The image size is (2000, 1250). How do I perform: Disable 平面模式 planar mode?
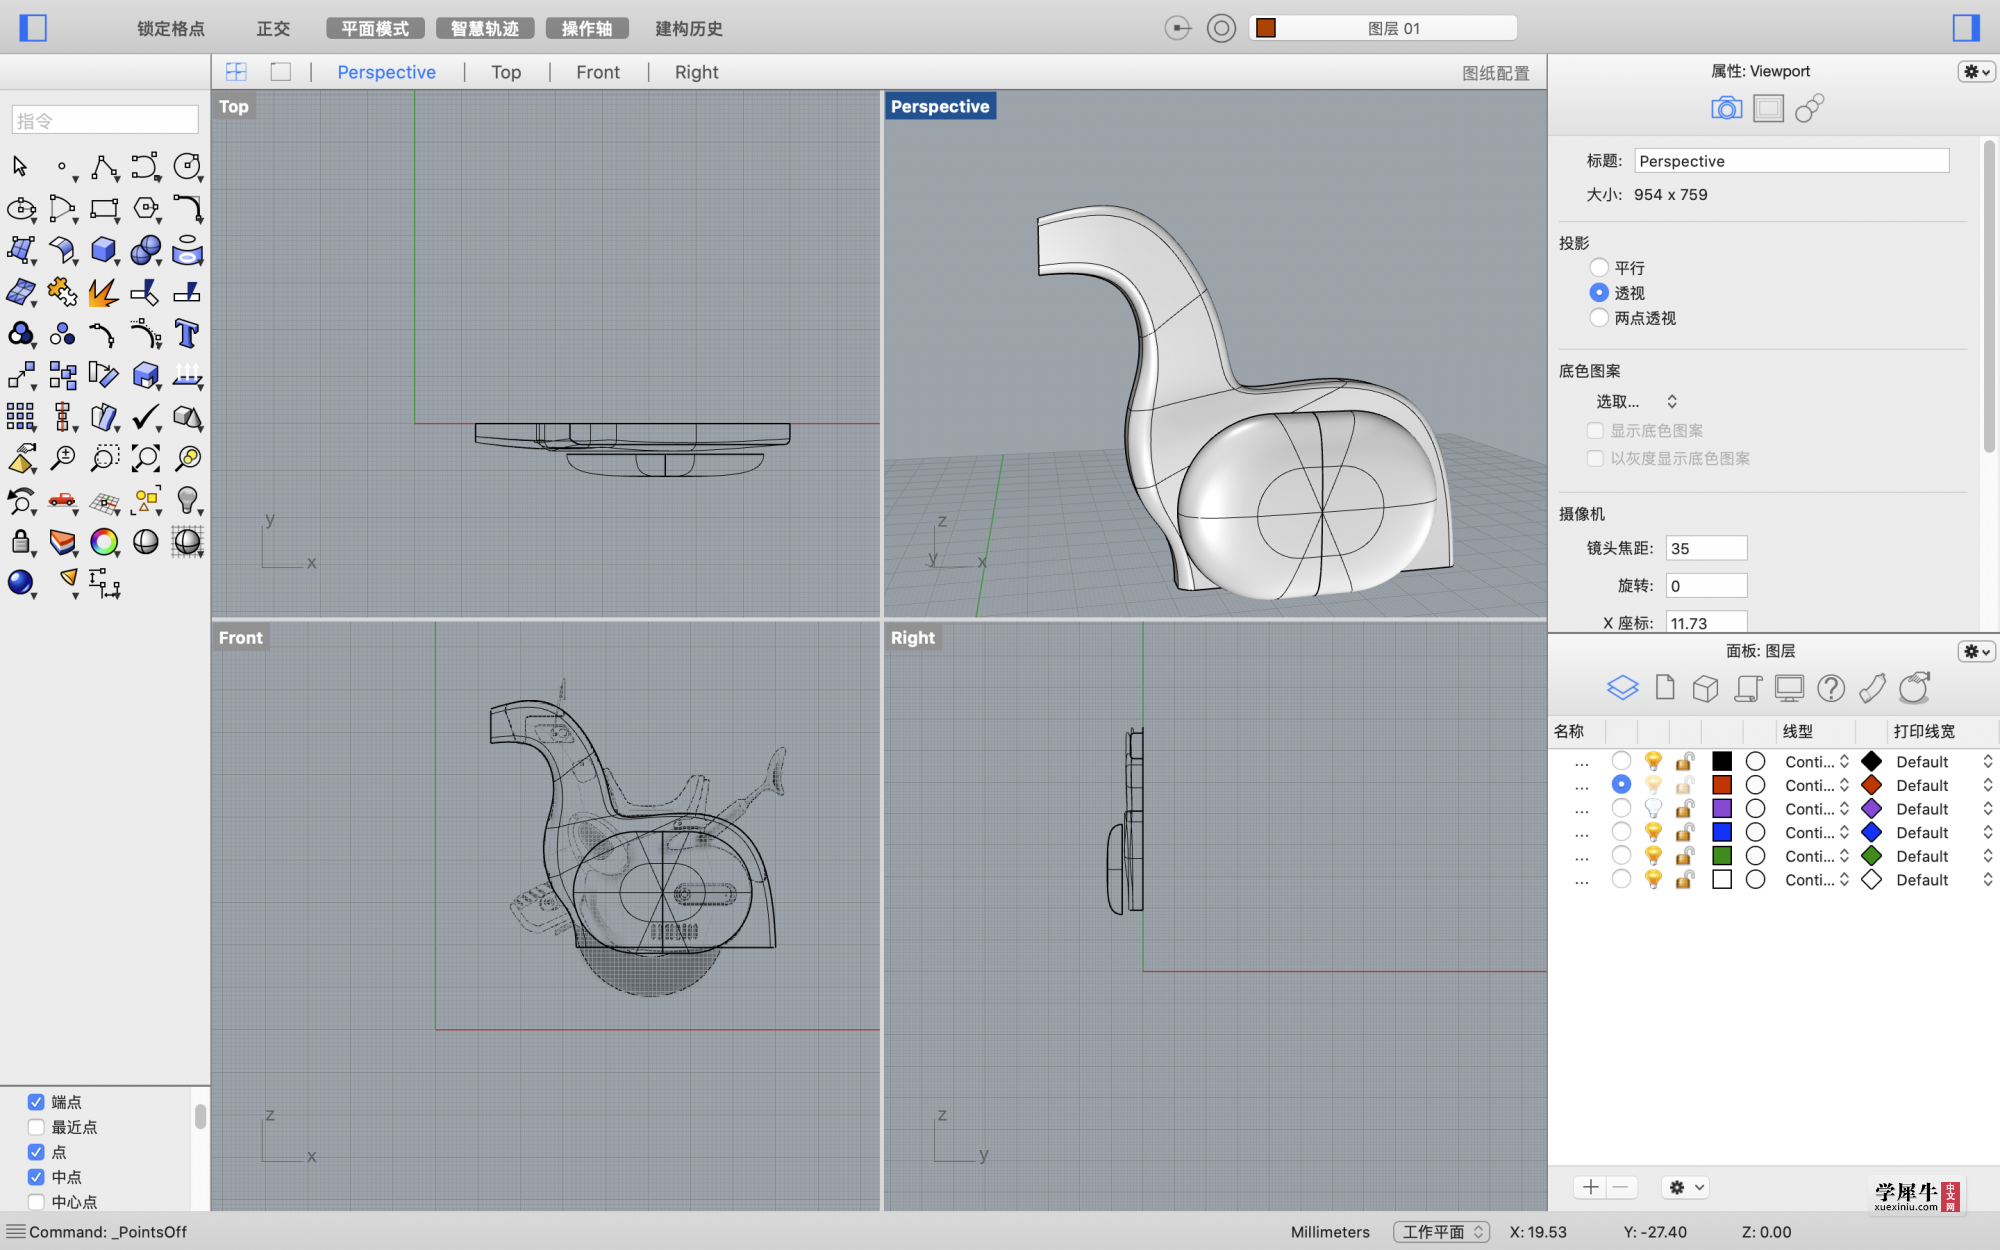click(375, 29)
